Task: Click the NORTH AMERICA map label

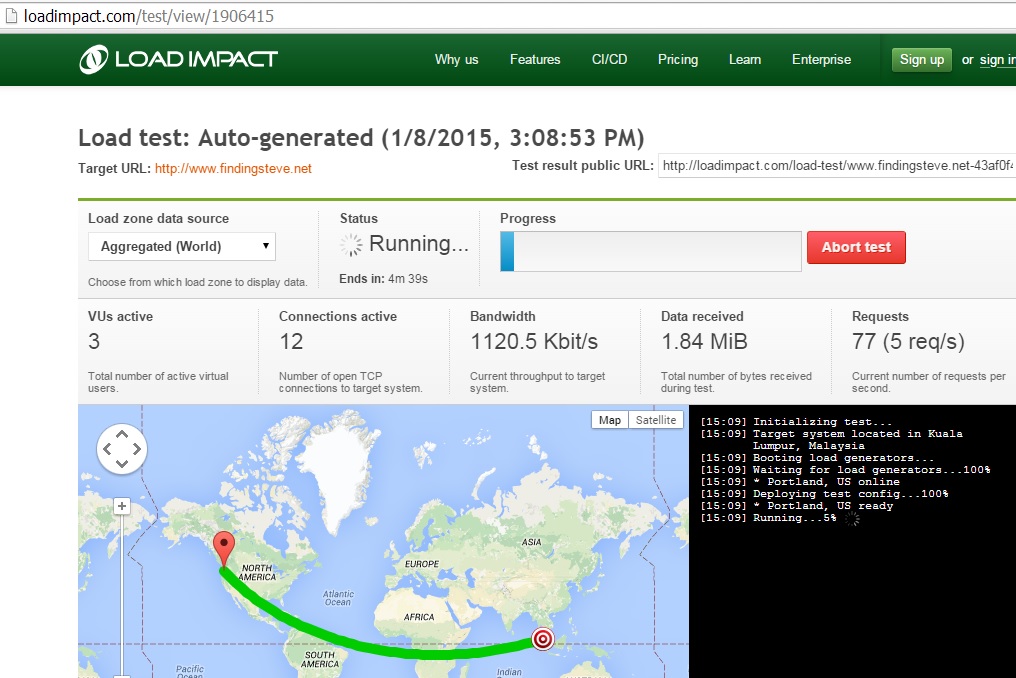Action: tap(258, 572)
